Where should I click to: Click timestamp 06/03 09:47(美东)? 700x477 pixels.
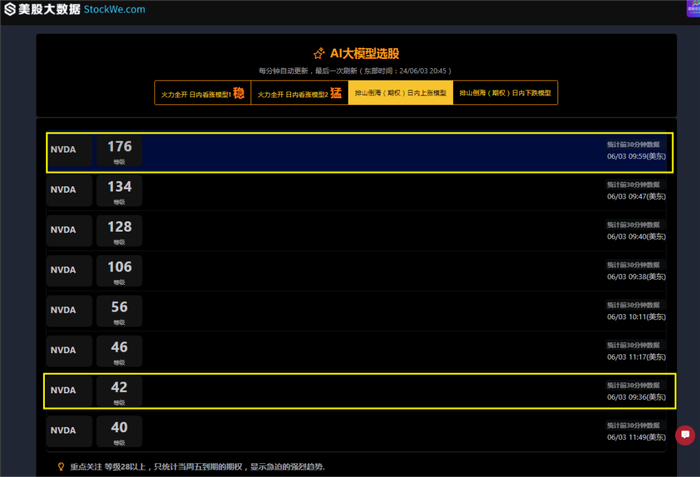point(636,197)
